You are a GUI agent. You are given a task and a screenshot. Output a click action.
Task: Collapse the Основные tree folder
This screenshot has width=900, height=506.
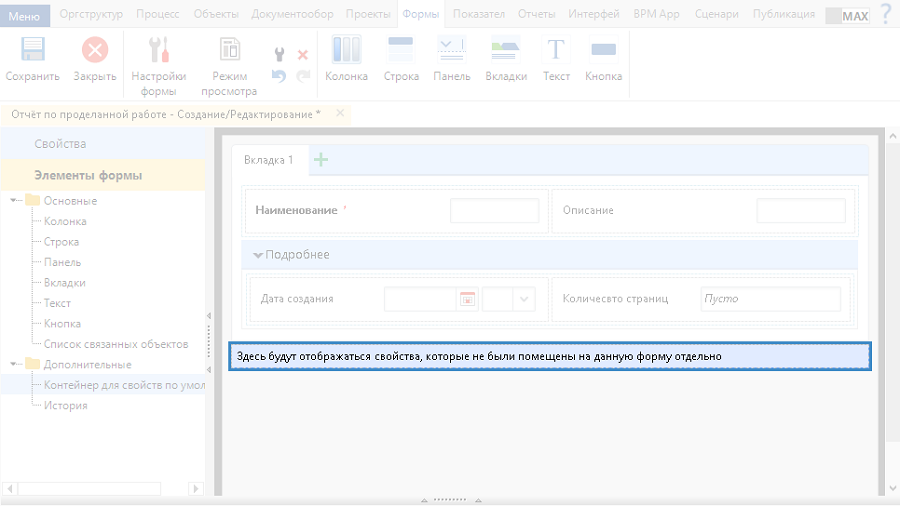point(15,201)
